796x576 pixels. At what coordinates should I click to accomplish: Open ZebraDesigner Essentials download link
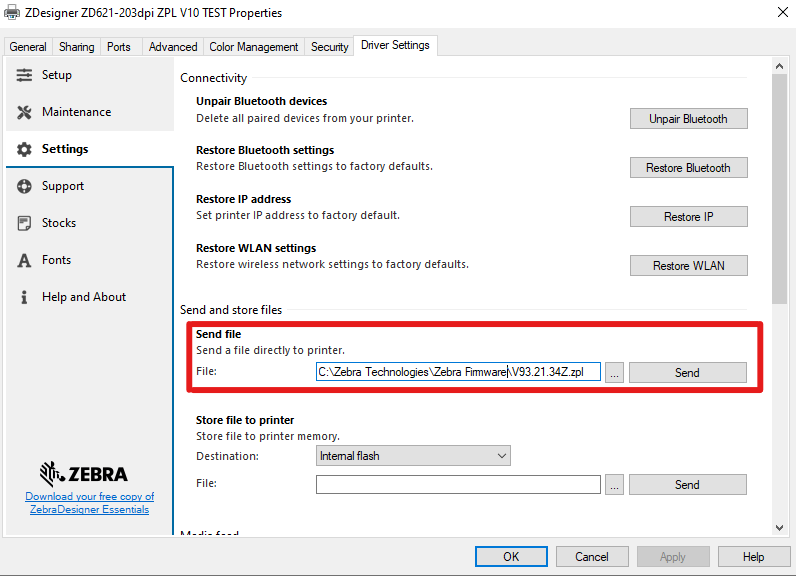[x=90, y=503]
